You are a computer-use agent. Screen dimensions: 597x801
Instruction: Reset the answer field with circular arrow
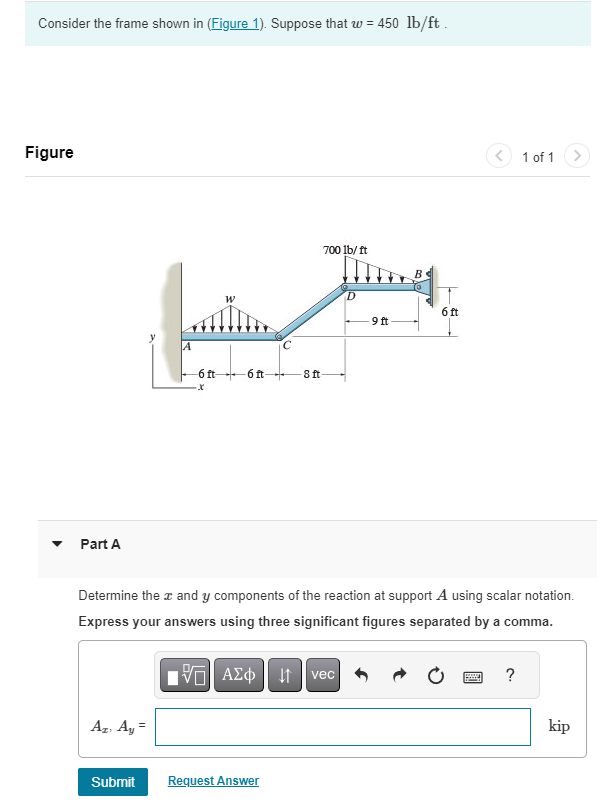pyautogui.click(x=435, y=675)
